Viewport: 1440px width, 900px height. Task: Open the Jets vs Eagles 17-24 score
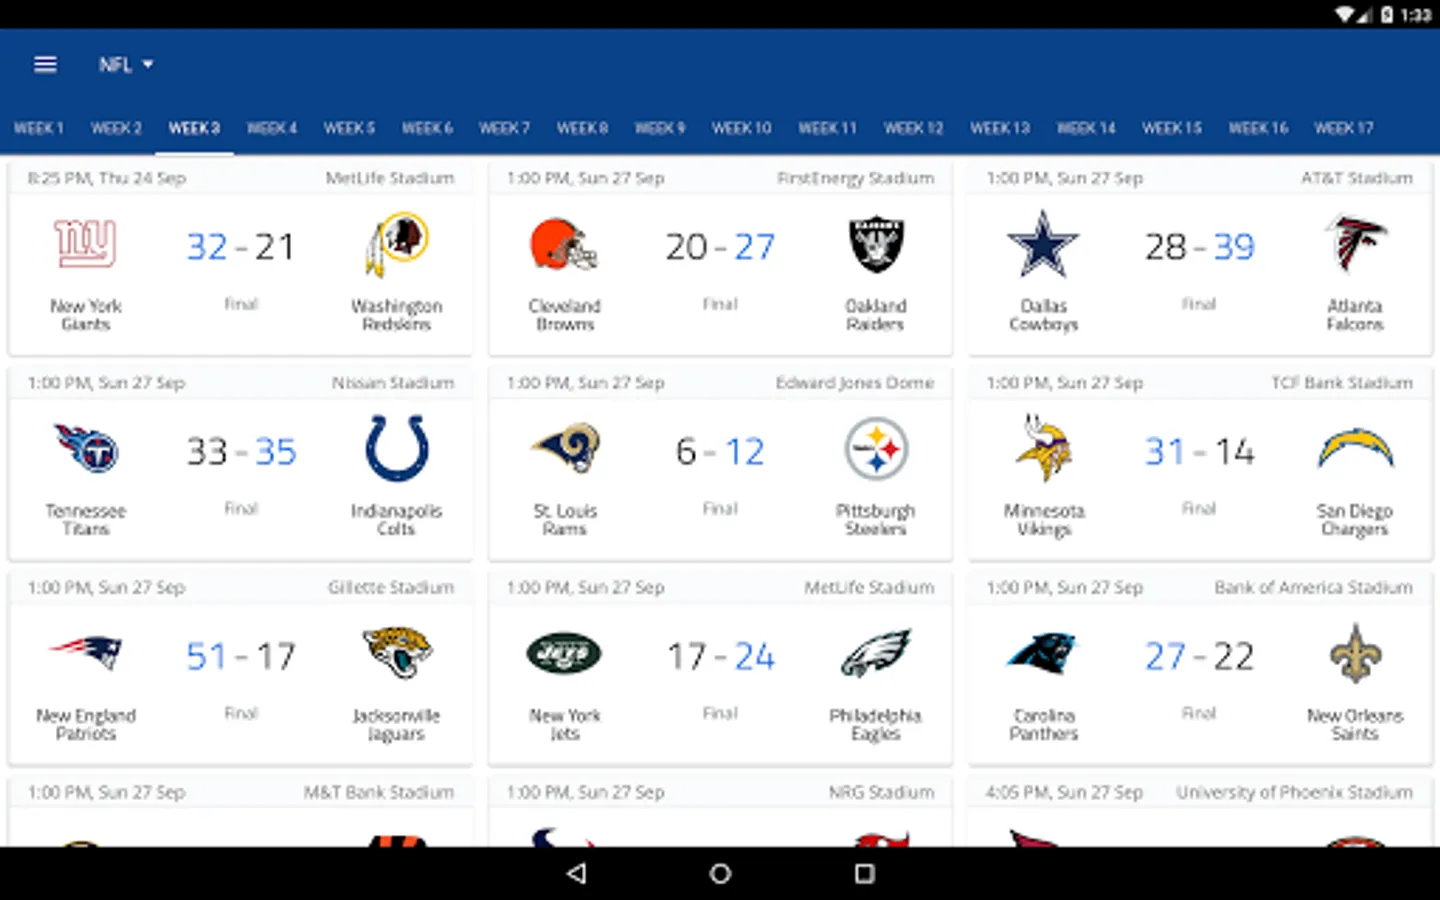pyautogui.click(x=720, y=656)
